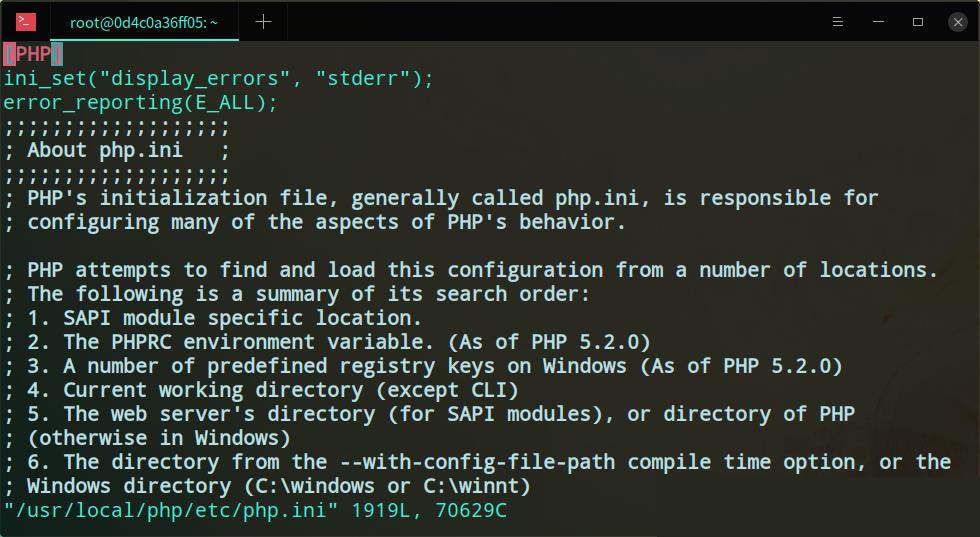The height and width of the screenshot is (537, 980).
Task: Click the "PHP's initialization file" comment line
Action: pyautogui.click(x=440, y=198)
